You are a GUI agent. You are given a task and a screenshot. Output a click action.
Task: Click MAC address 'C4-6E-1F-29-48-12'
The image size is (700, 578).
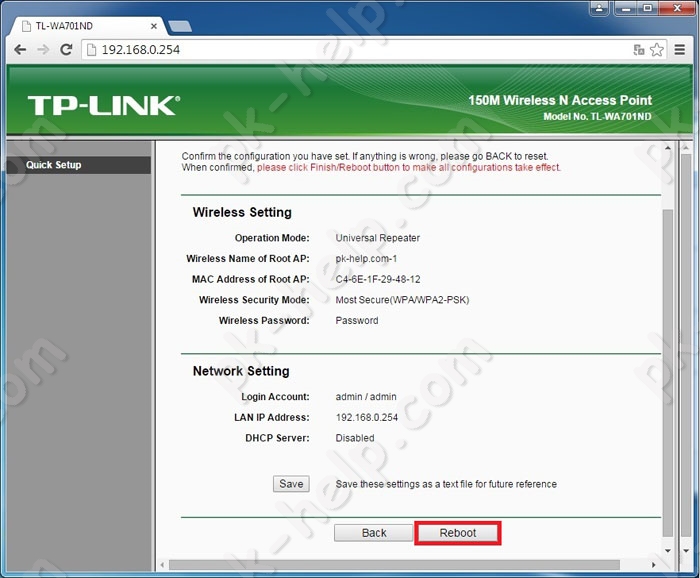point(378,279)
